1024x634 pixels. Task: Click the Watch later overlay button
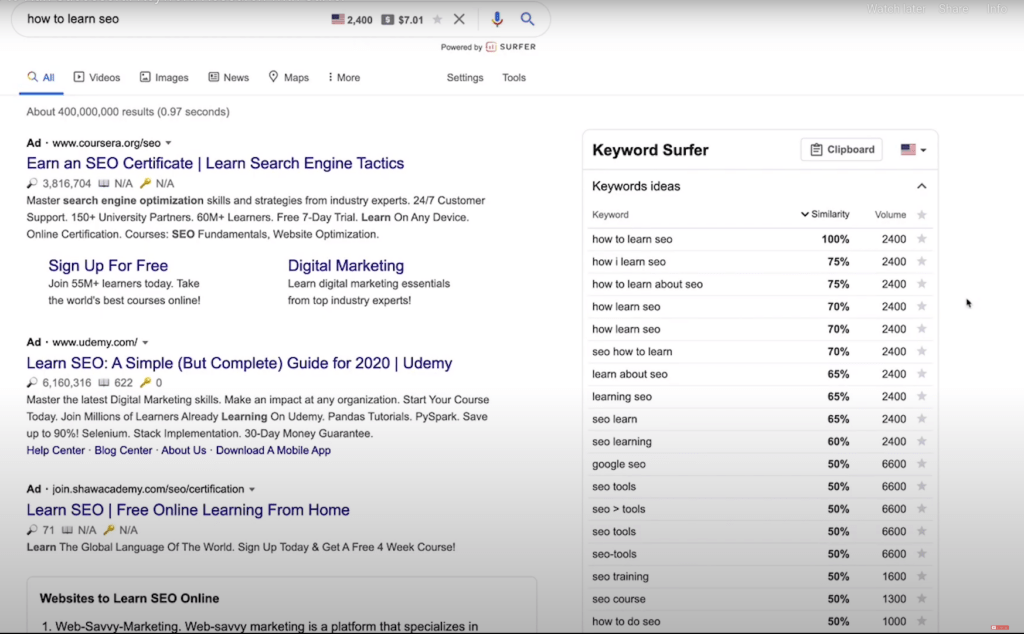click(895, 8)
